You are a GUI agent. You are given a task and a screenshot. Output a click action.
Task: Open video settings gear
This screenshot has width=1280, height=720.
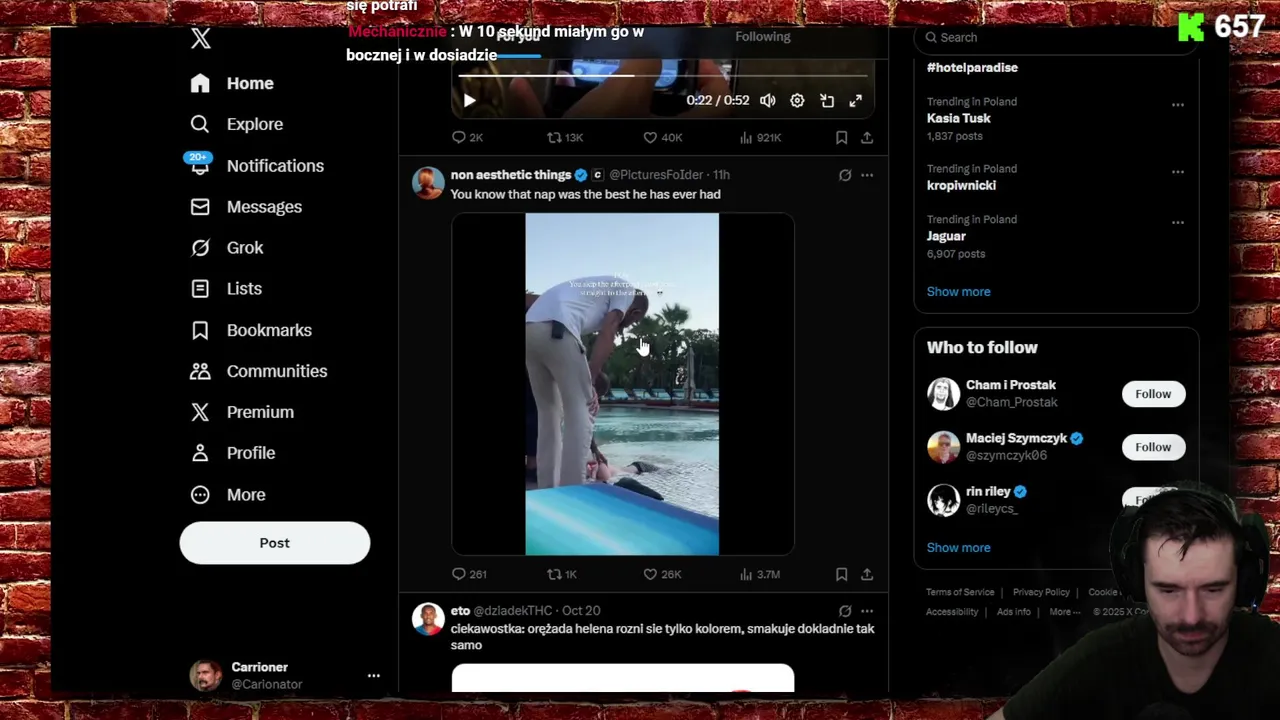pos(797,101)
